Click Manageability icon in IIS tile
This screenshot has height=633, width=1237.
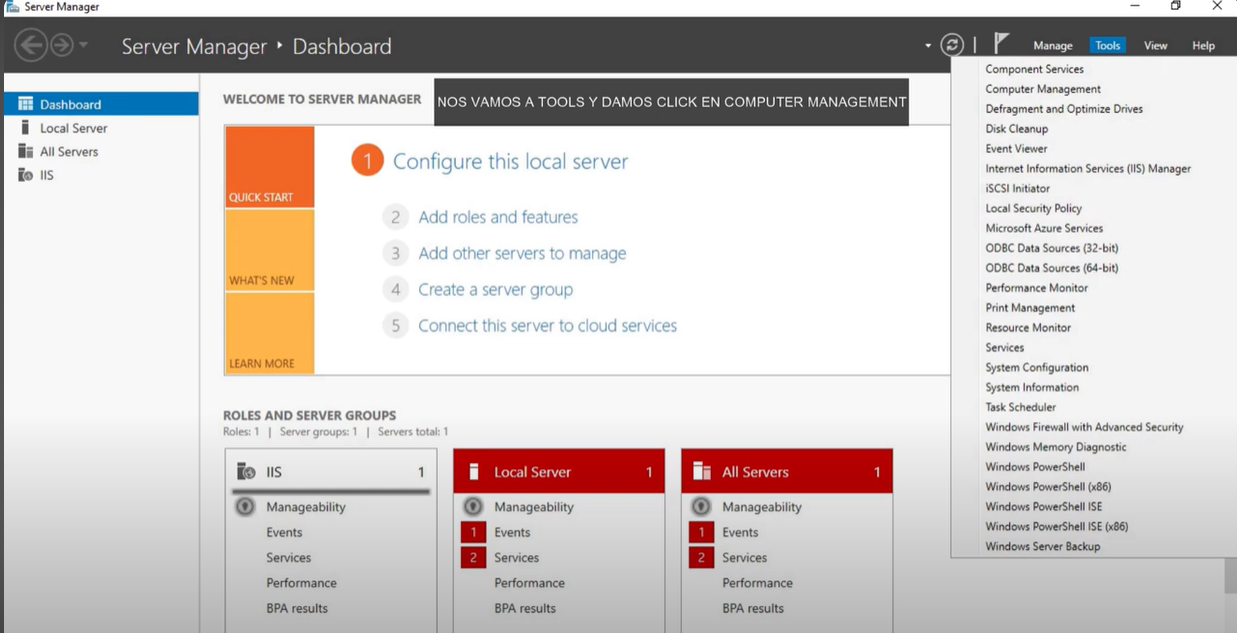pyautogui.click(x=245, y=507)
